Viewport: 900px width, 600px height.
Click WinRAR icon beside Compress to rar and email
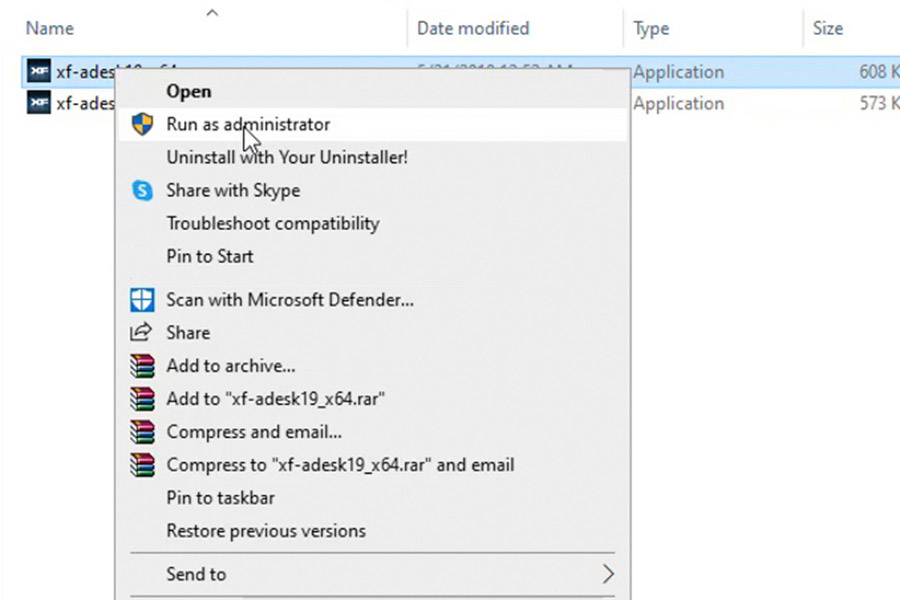pyautogui.click(x=142, y=464)
